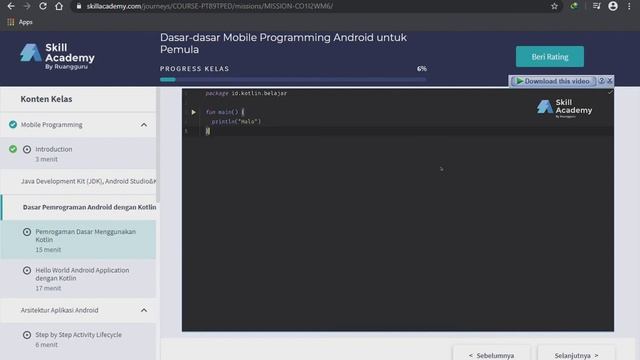Collapse the Arsitektur Aplikasi Android chevron
Image resolution: width=640 pixels, height=360 pixels.
coord(144,310)
